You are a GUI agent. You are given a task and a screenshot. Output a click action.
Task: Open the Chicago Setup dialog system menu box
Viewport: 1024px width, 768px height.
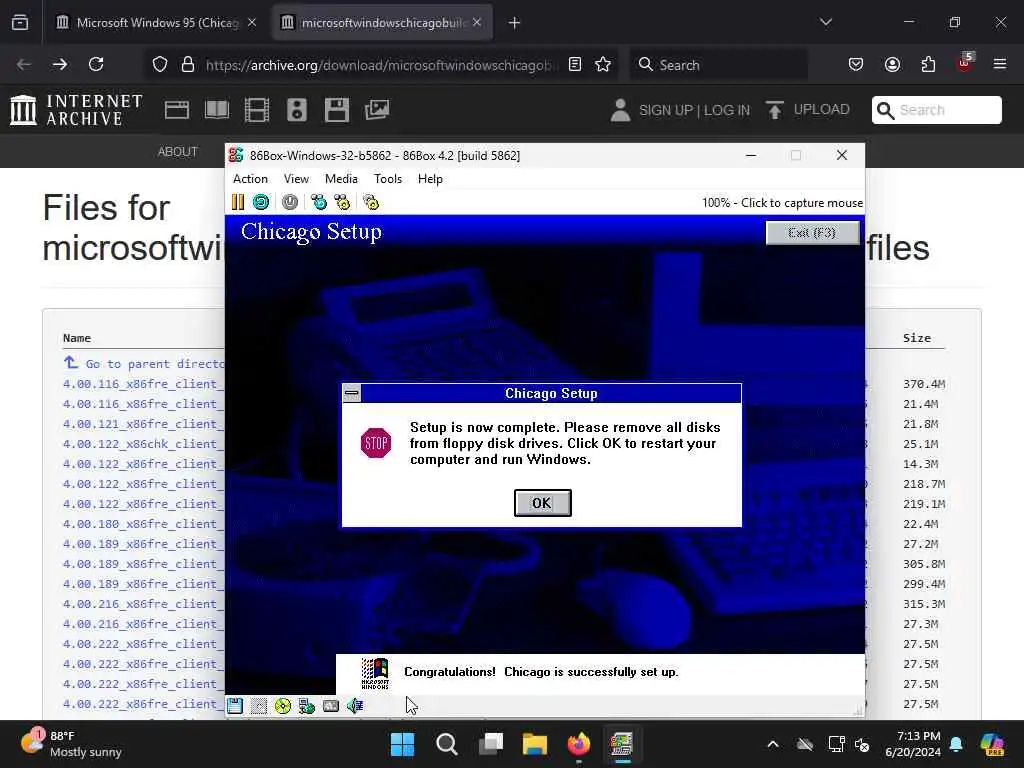351,393
